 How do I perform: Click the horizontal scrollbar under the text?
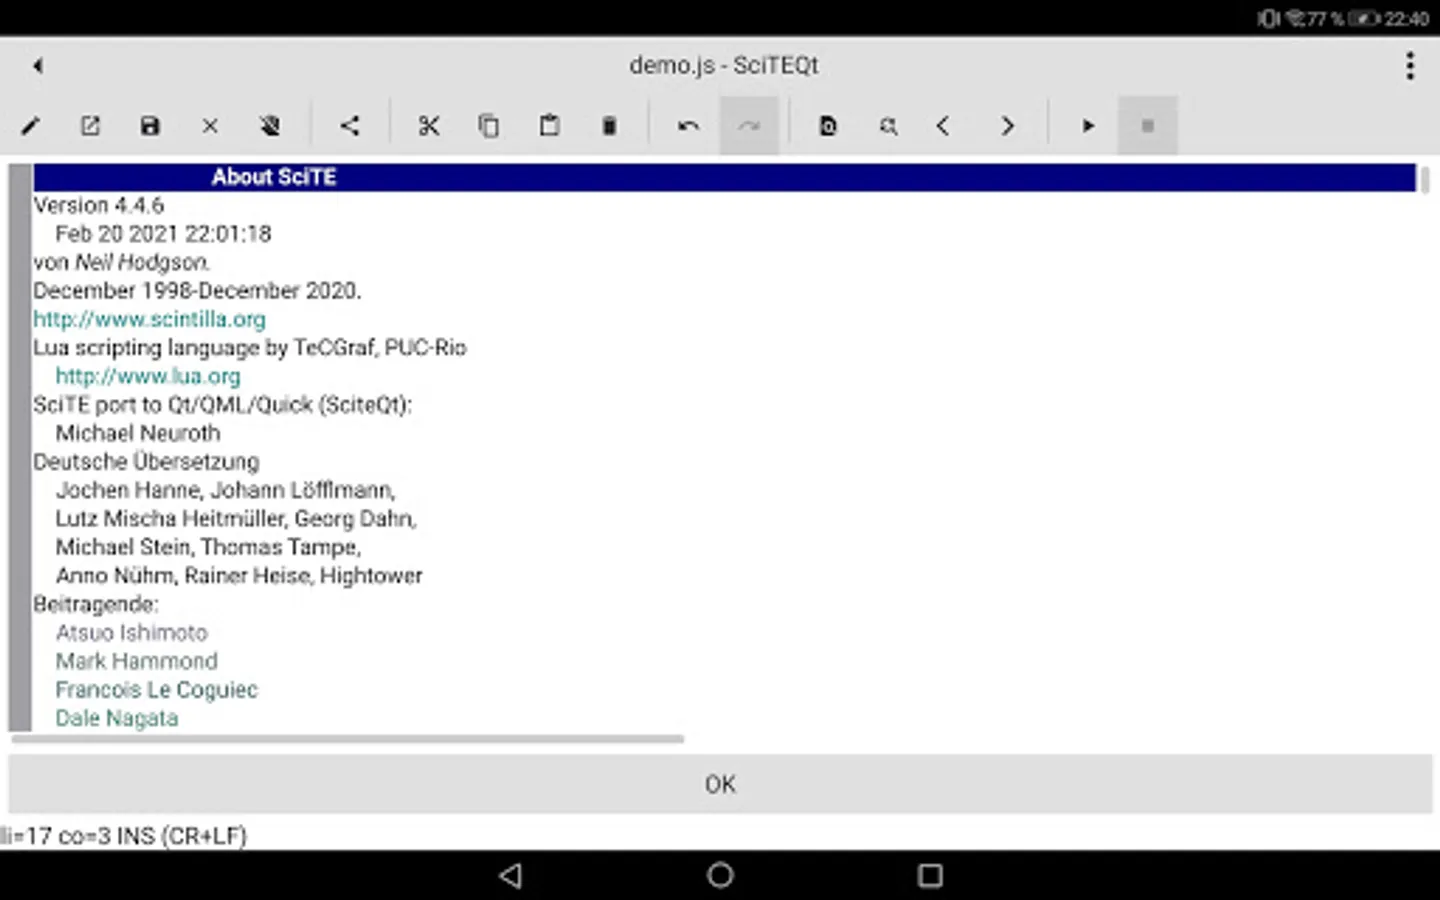pyautogui.click(x=348, y=739)
